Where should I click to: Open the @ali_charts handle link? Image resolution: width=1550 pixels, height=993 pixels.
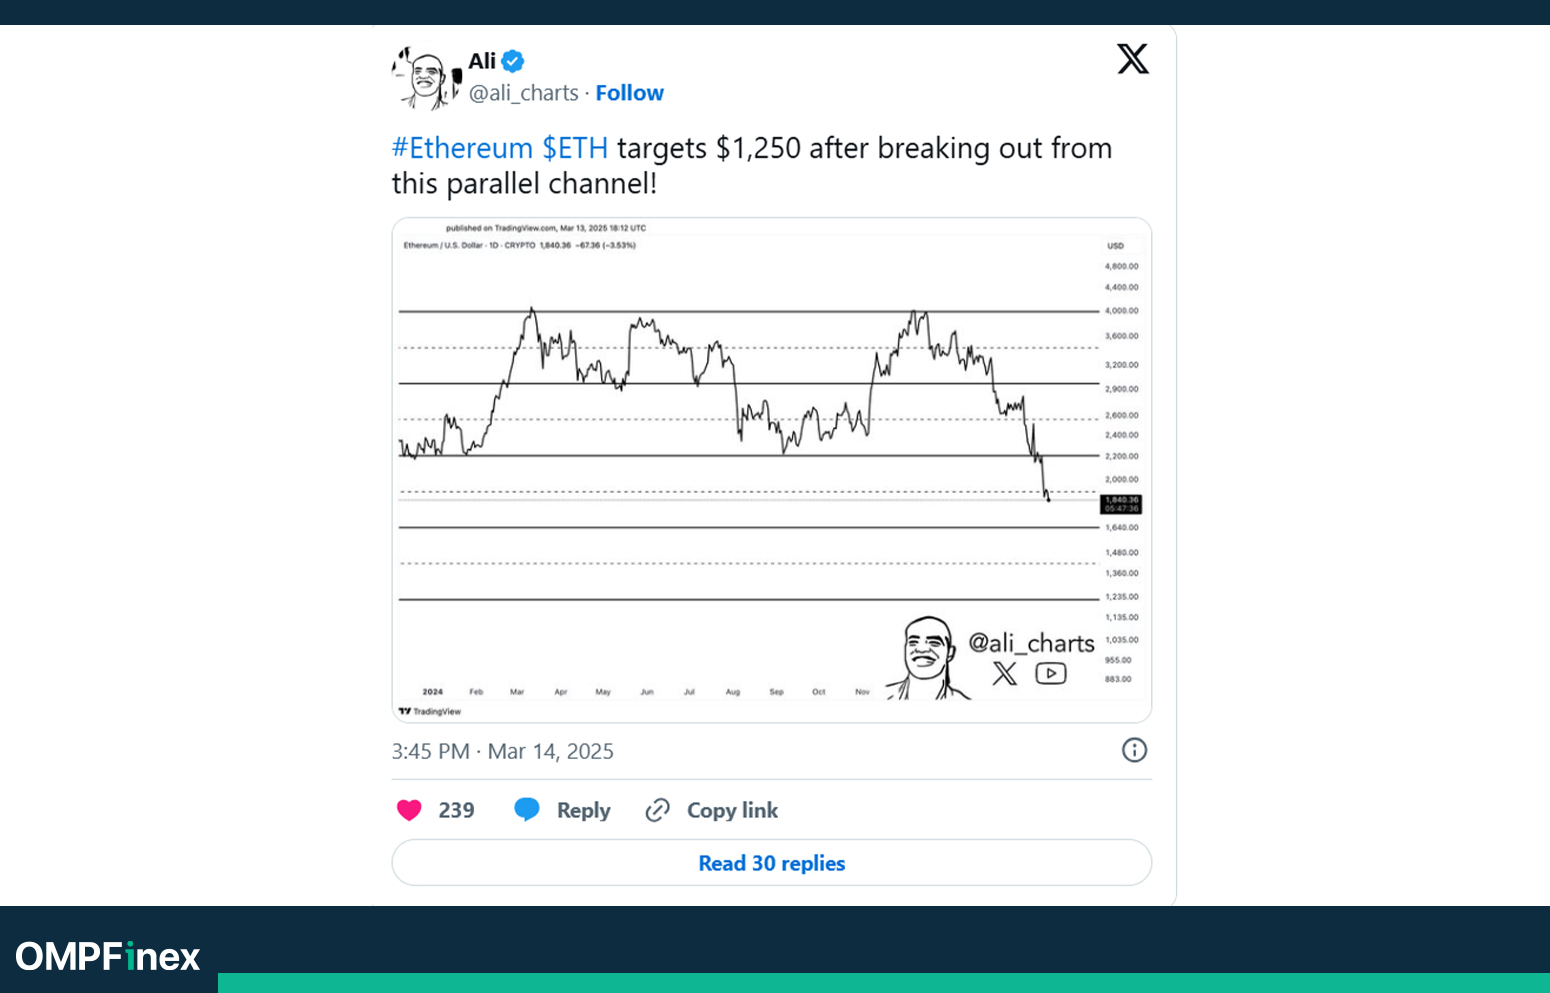tap(524, 93)
